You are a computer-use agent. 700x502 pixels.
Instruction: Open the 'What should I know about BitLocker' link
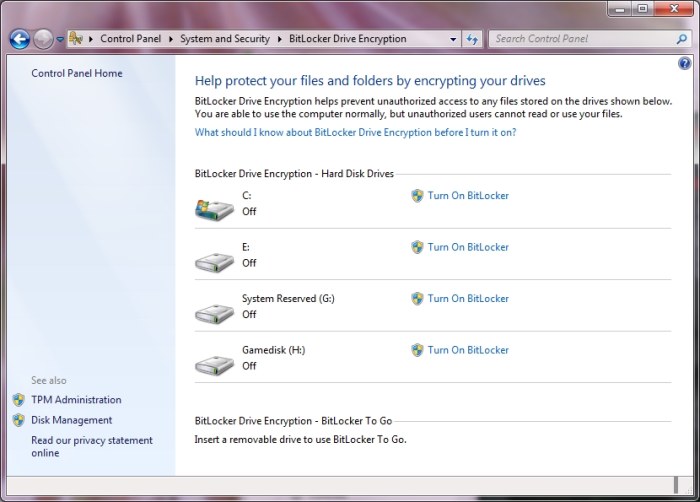click(x=355, y=132)
